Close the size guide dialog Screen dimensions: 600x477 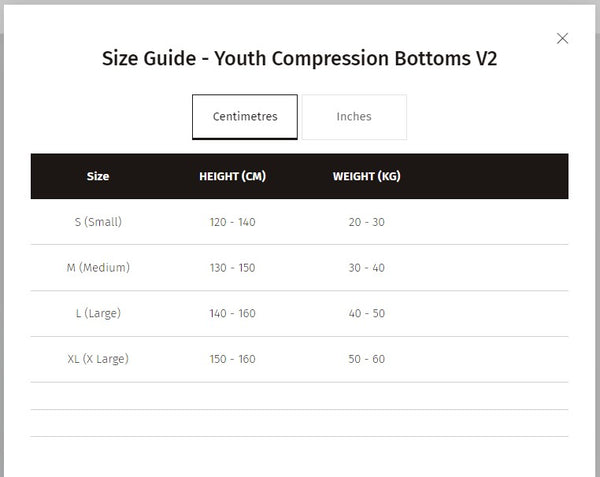click(x=562, y=39)
